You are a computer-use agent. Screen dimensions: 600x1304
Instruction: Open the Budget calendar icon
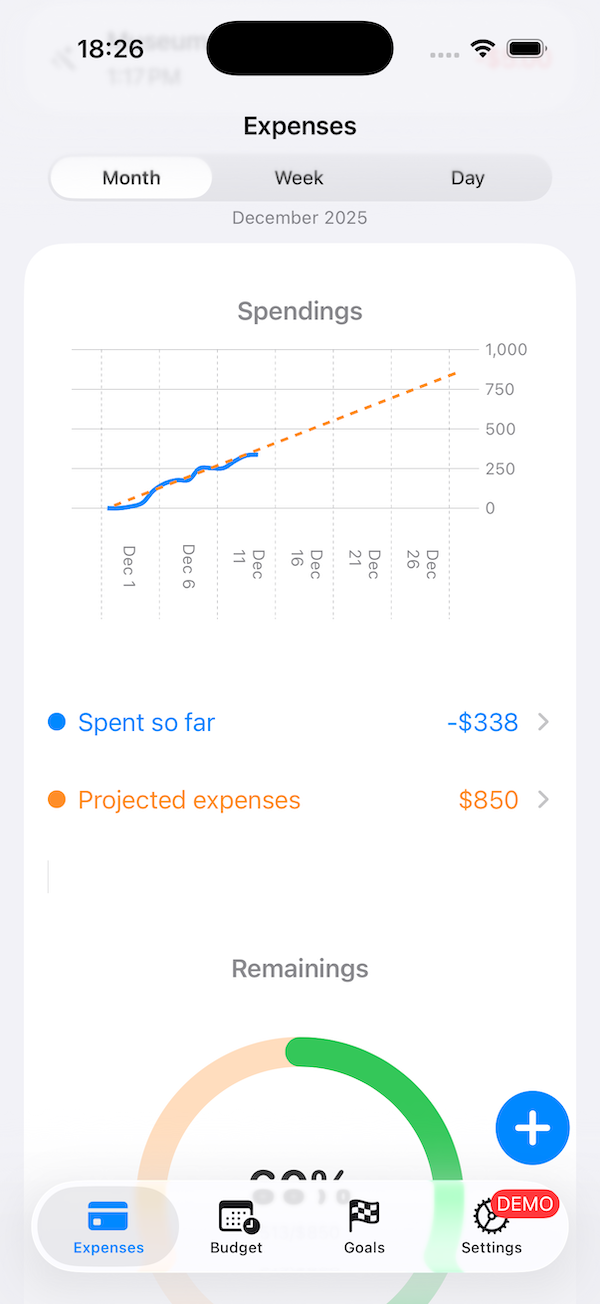coord(236,1215)
